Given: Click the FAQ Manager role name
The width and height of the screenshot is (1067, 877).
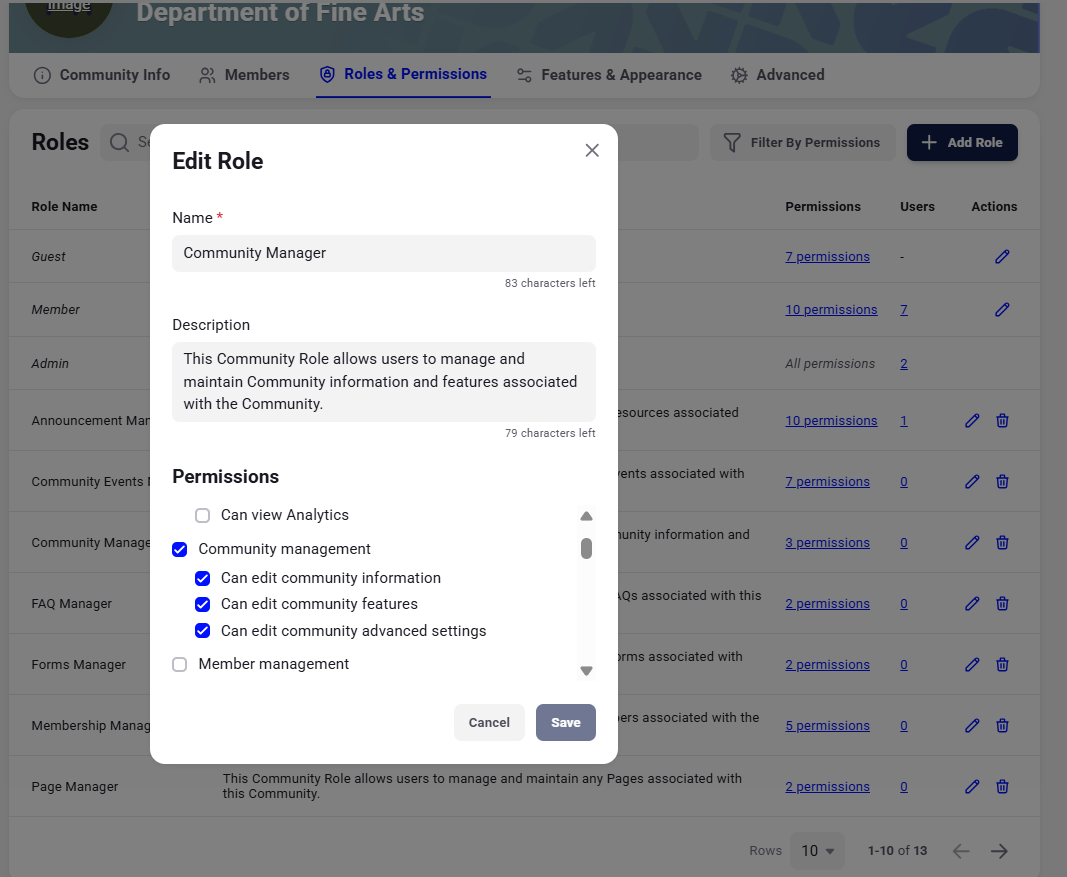Looking at the screenshot, I should pos(71,603).
